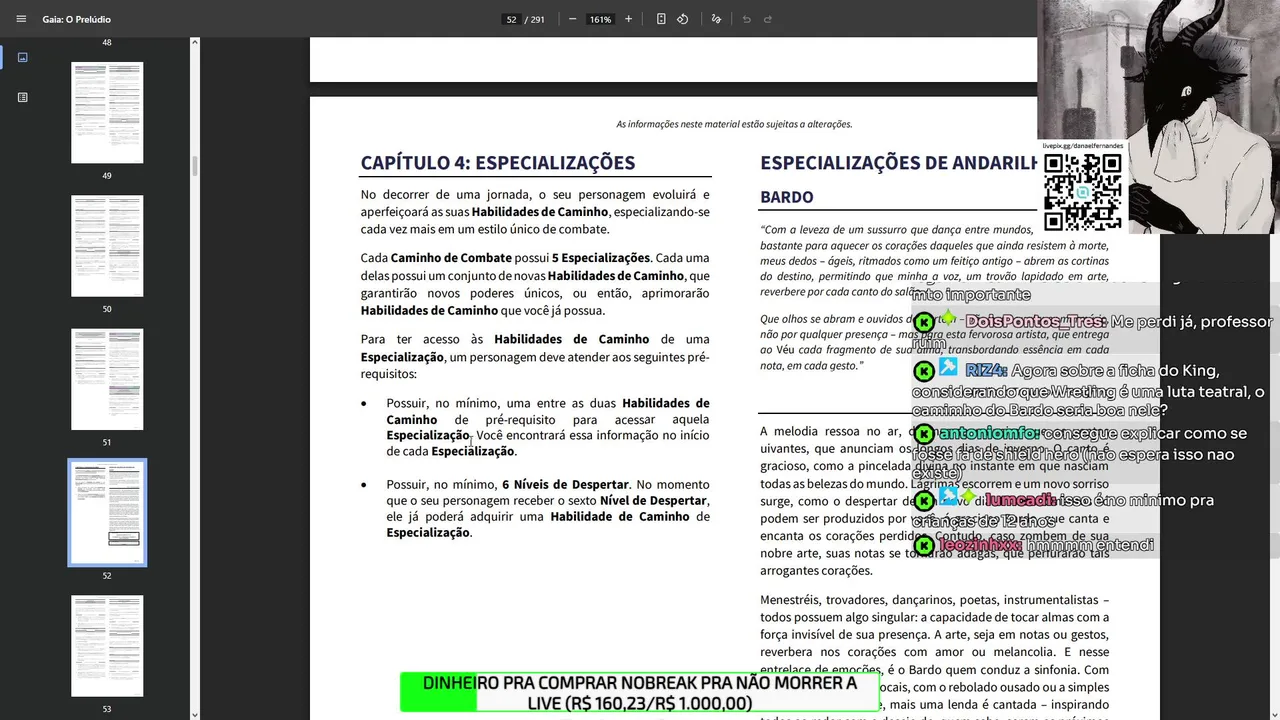
Task: Open page 50 thumbnail
Action: tap(107, 246)
